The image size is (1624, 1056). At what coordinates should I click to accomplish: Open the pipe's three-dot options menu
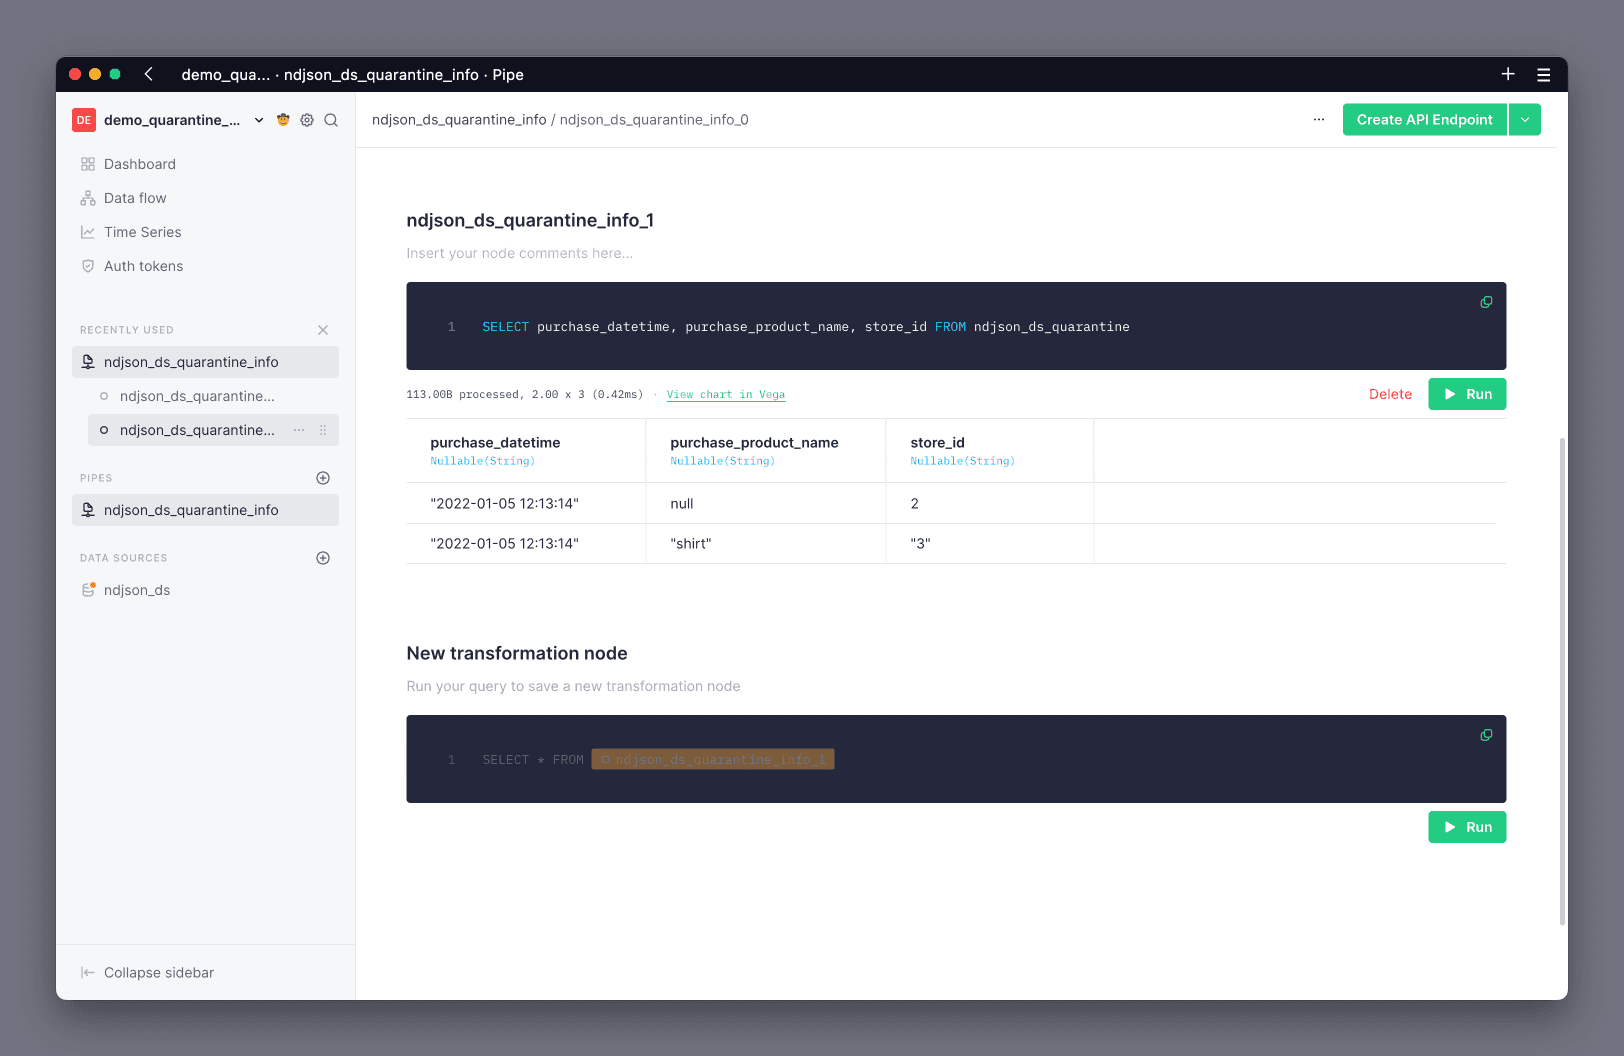1319,120
